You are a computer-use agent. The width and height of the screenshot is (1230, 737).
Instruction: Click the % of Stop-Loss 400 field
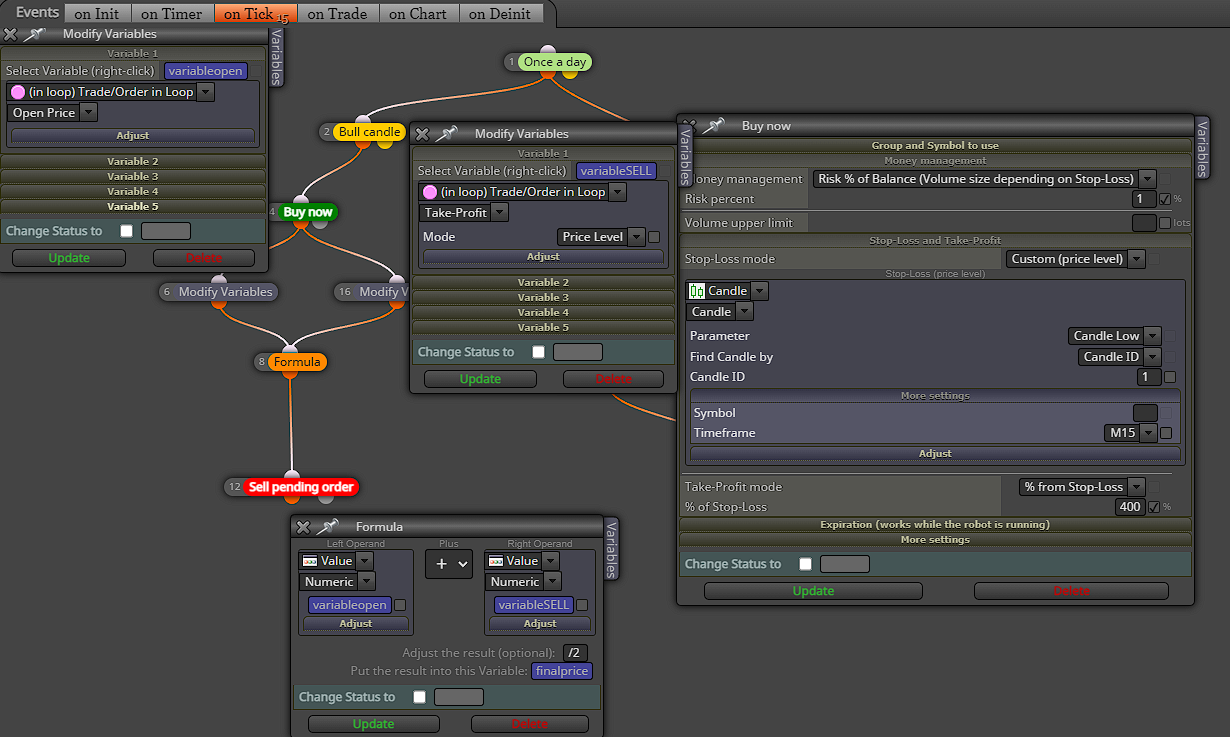click(1130, 507)
